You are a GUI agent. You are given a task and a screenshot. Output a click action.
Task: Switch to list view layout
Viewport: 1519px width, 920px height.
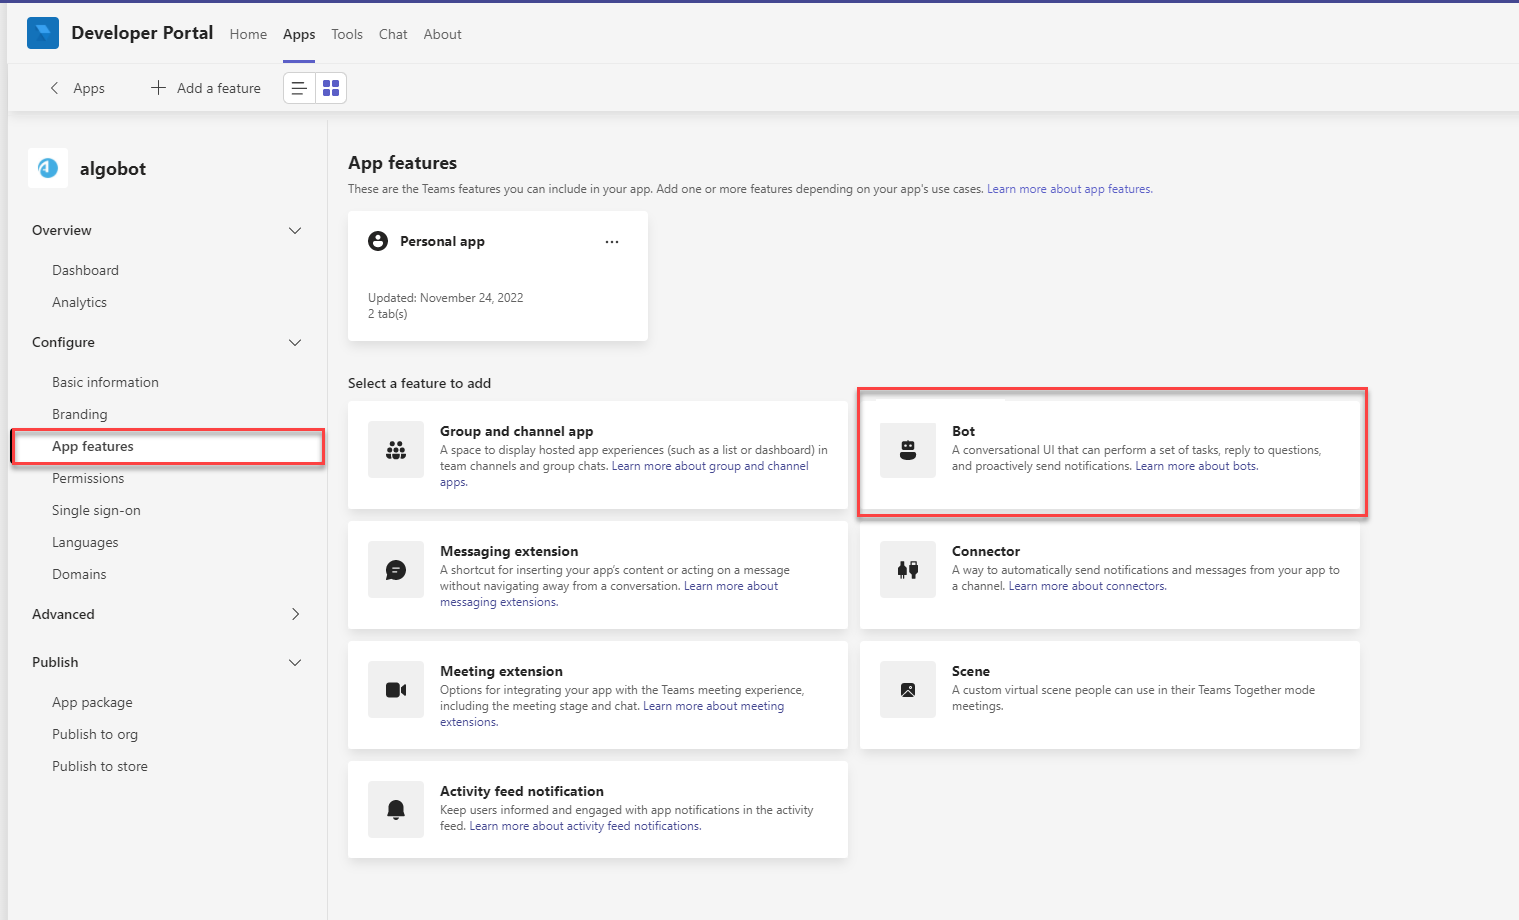299,88
